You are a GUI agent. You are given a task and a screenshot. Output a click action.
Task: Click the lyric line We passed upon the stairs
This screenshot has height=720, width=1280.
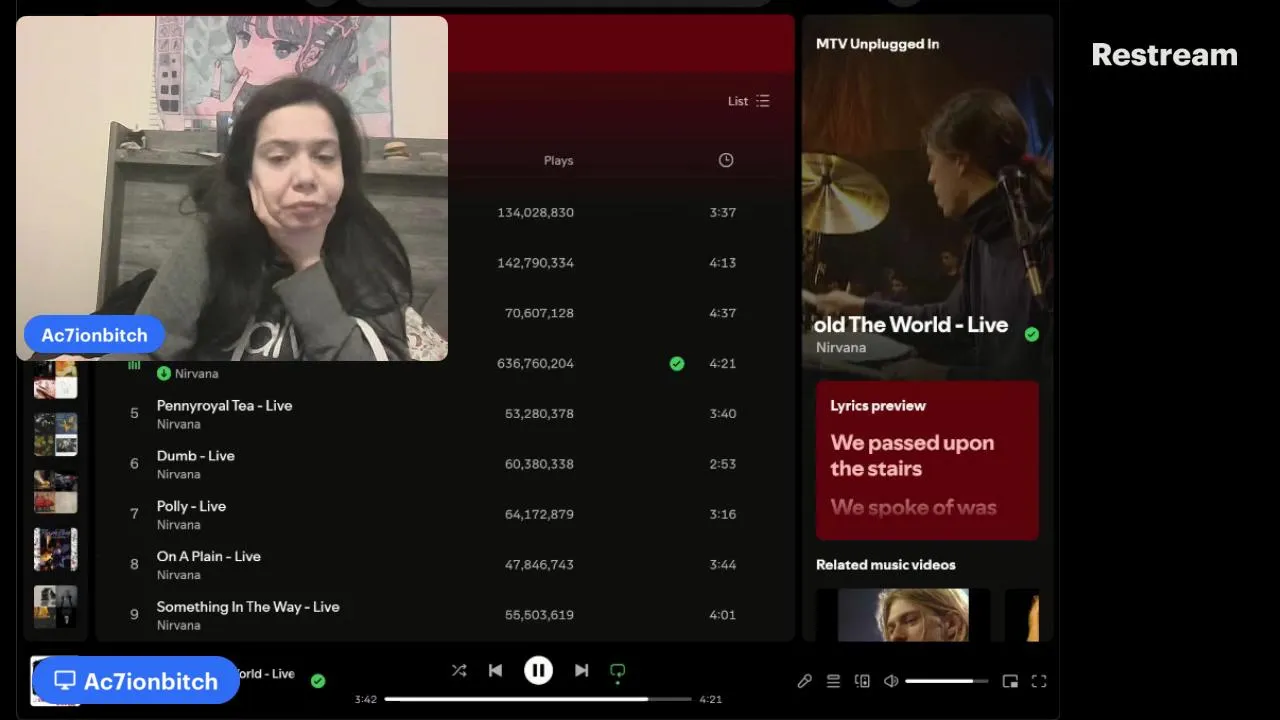pyautogui.click(x=912, y=456)
